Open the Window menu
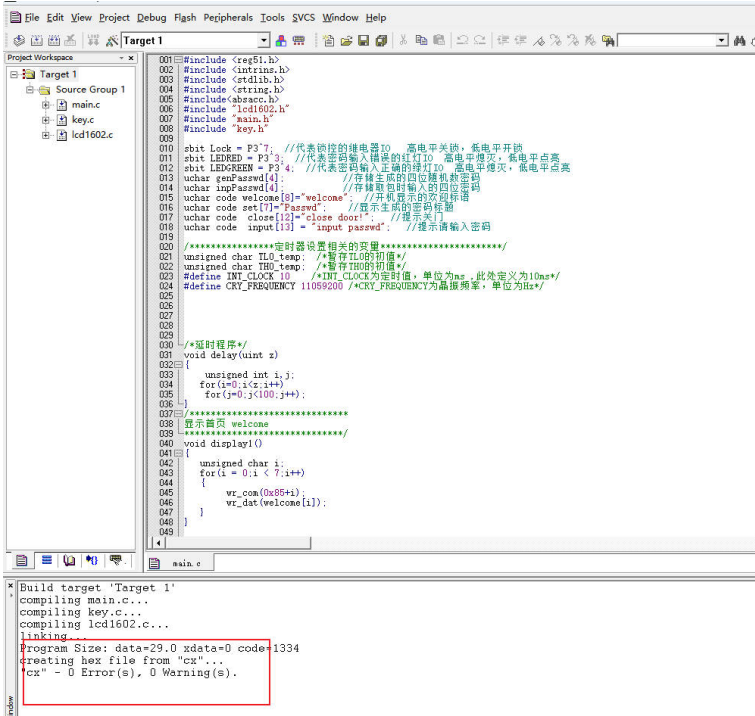The width and height of the screenshot is (755, 716). [x=340, y=18]
